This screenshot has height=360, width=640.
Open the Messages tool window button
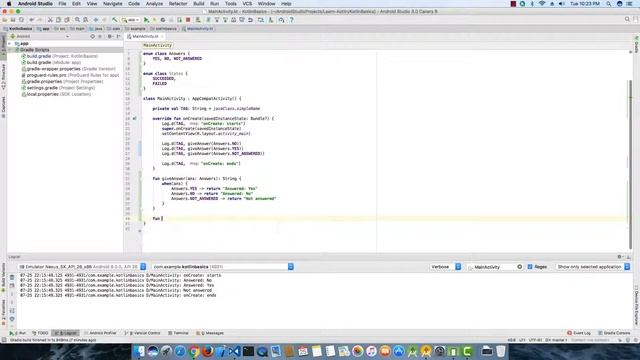tap(210, 333)
